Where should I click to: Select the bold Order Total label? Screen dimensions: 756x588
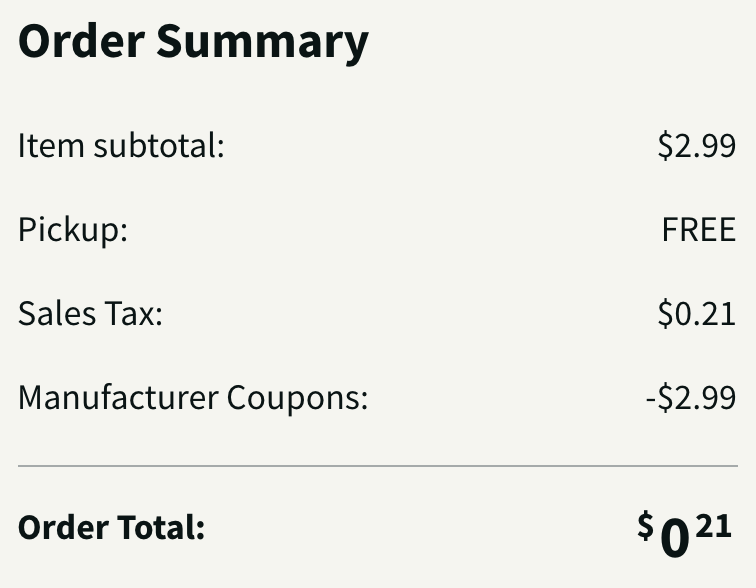click(x=111, y=527)
